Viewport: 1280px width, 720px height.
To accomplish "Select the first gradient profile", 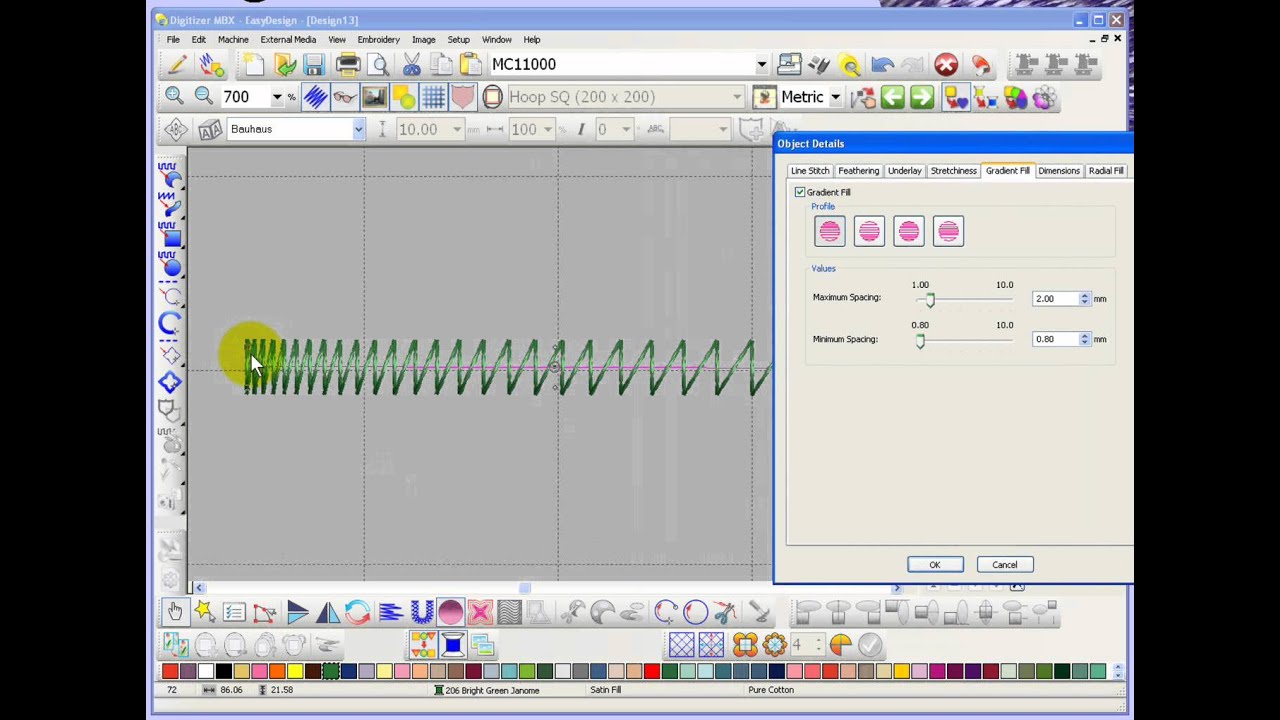I will pyautogui.click(x=830, y=232).
